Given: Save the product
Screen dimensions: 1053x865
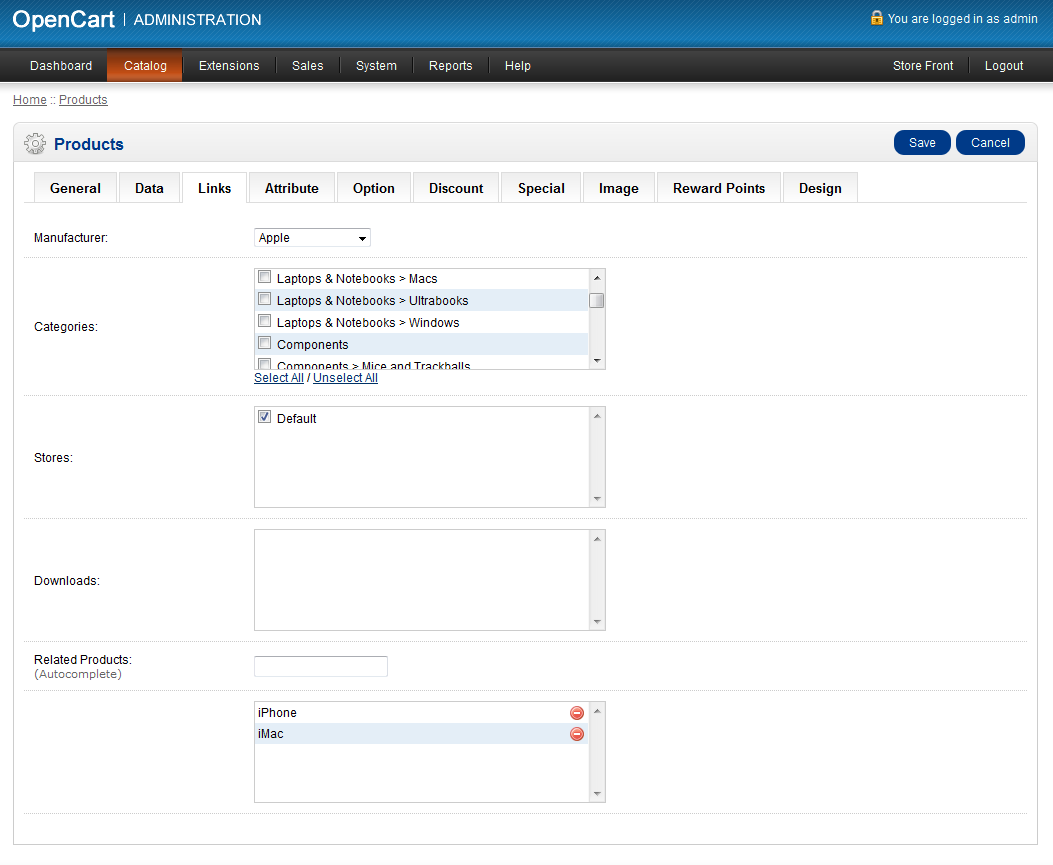Looking at the screenshot, I should pyautogui.click(x=922, y=143).
